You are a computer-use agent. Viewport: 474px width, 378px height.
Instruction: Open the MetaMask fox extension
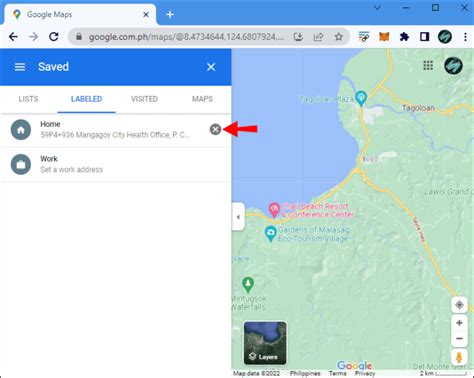384,37
